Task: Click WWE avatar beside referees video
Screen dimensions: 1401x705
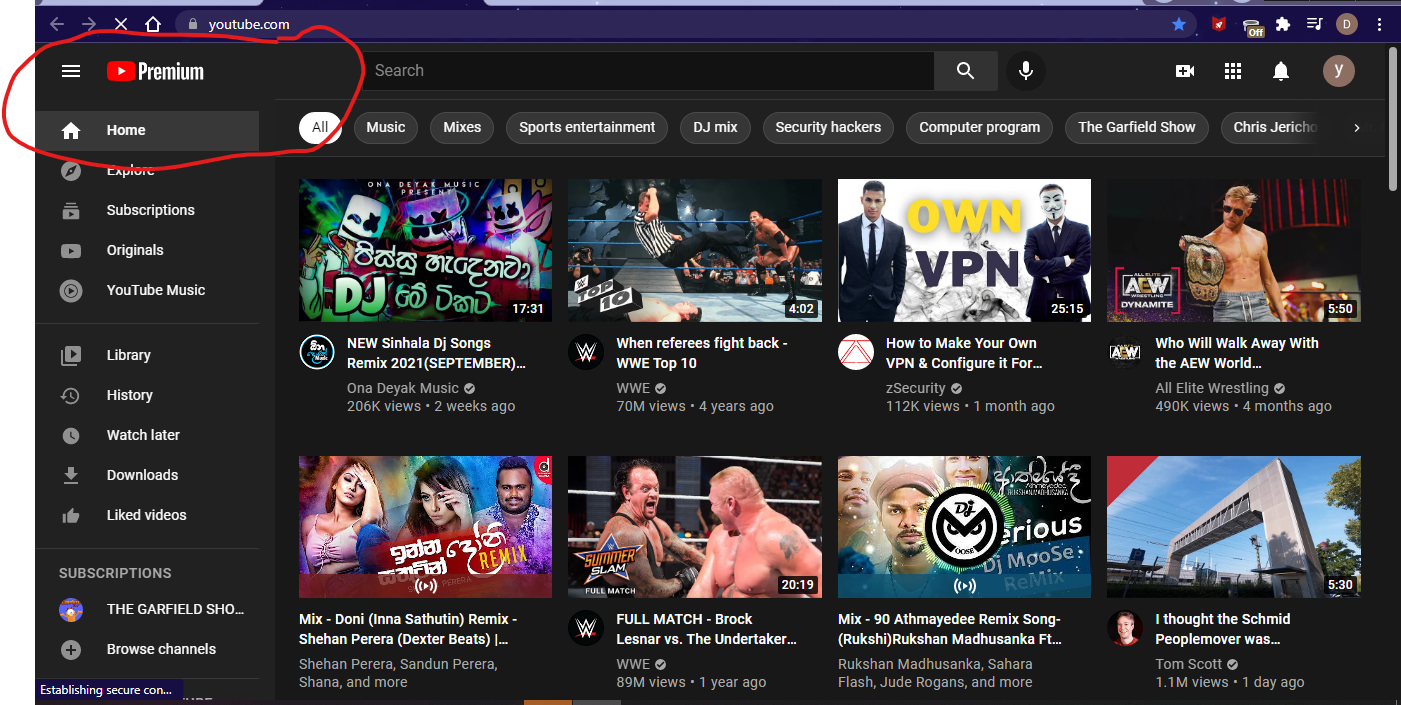Action: (x=586, y=352)
